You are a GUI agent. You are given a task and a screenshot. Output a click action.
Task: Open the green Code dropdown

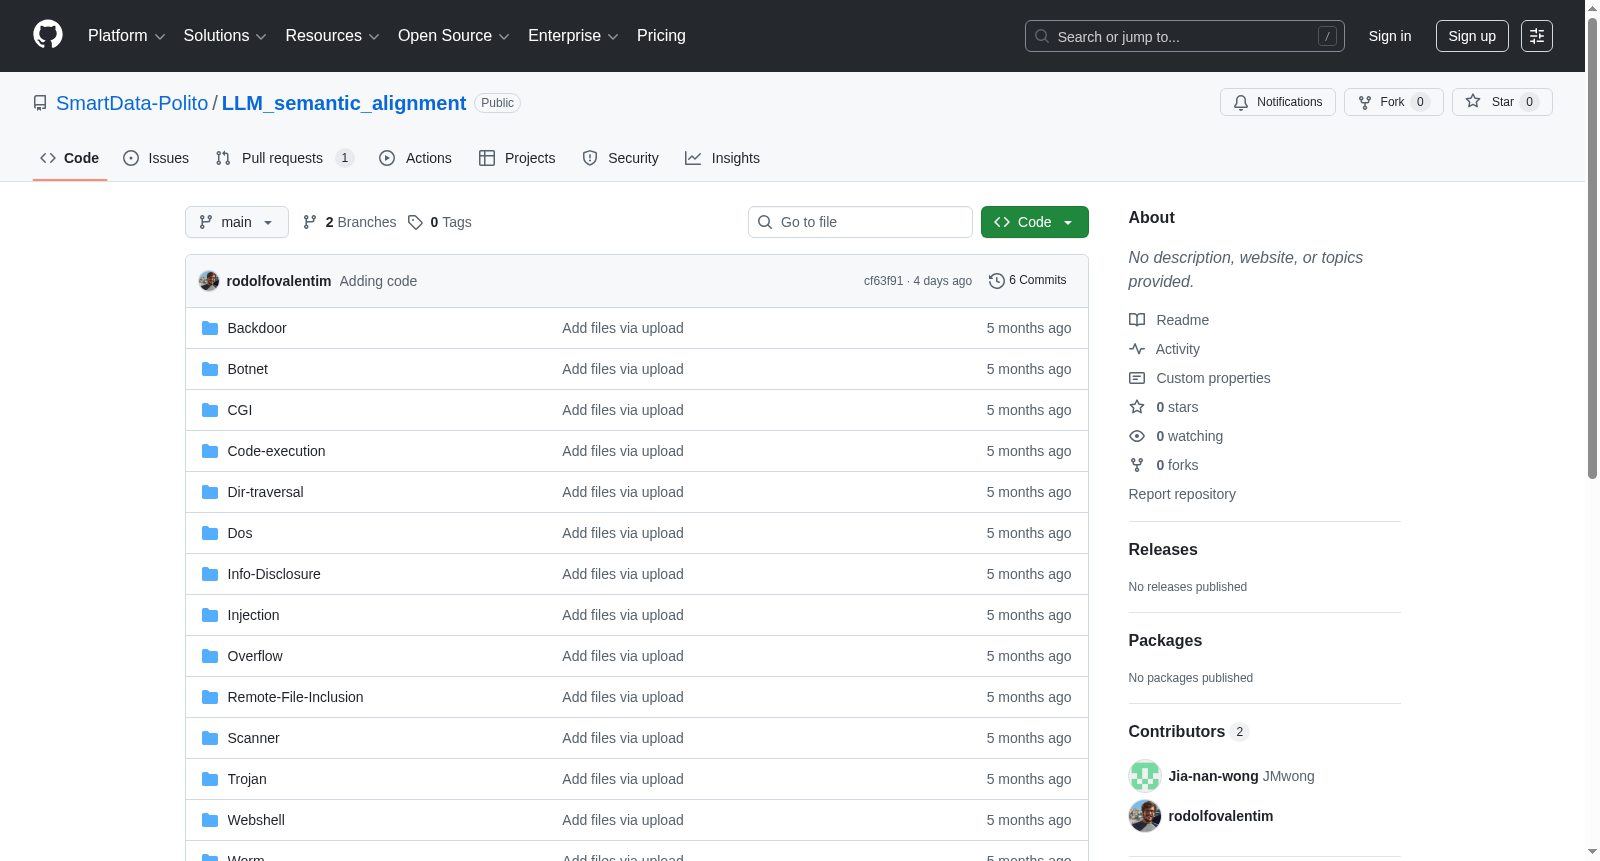point(1035,222)
